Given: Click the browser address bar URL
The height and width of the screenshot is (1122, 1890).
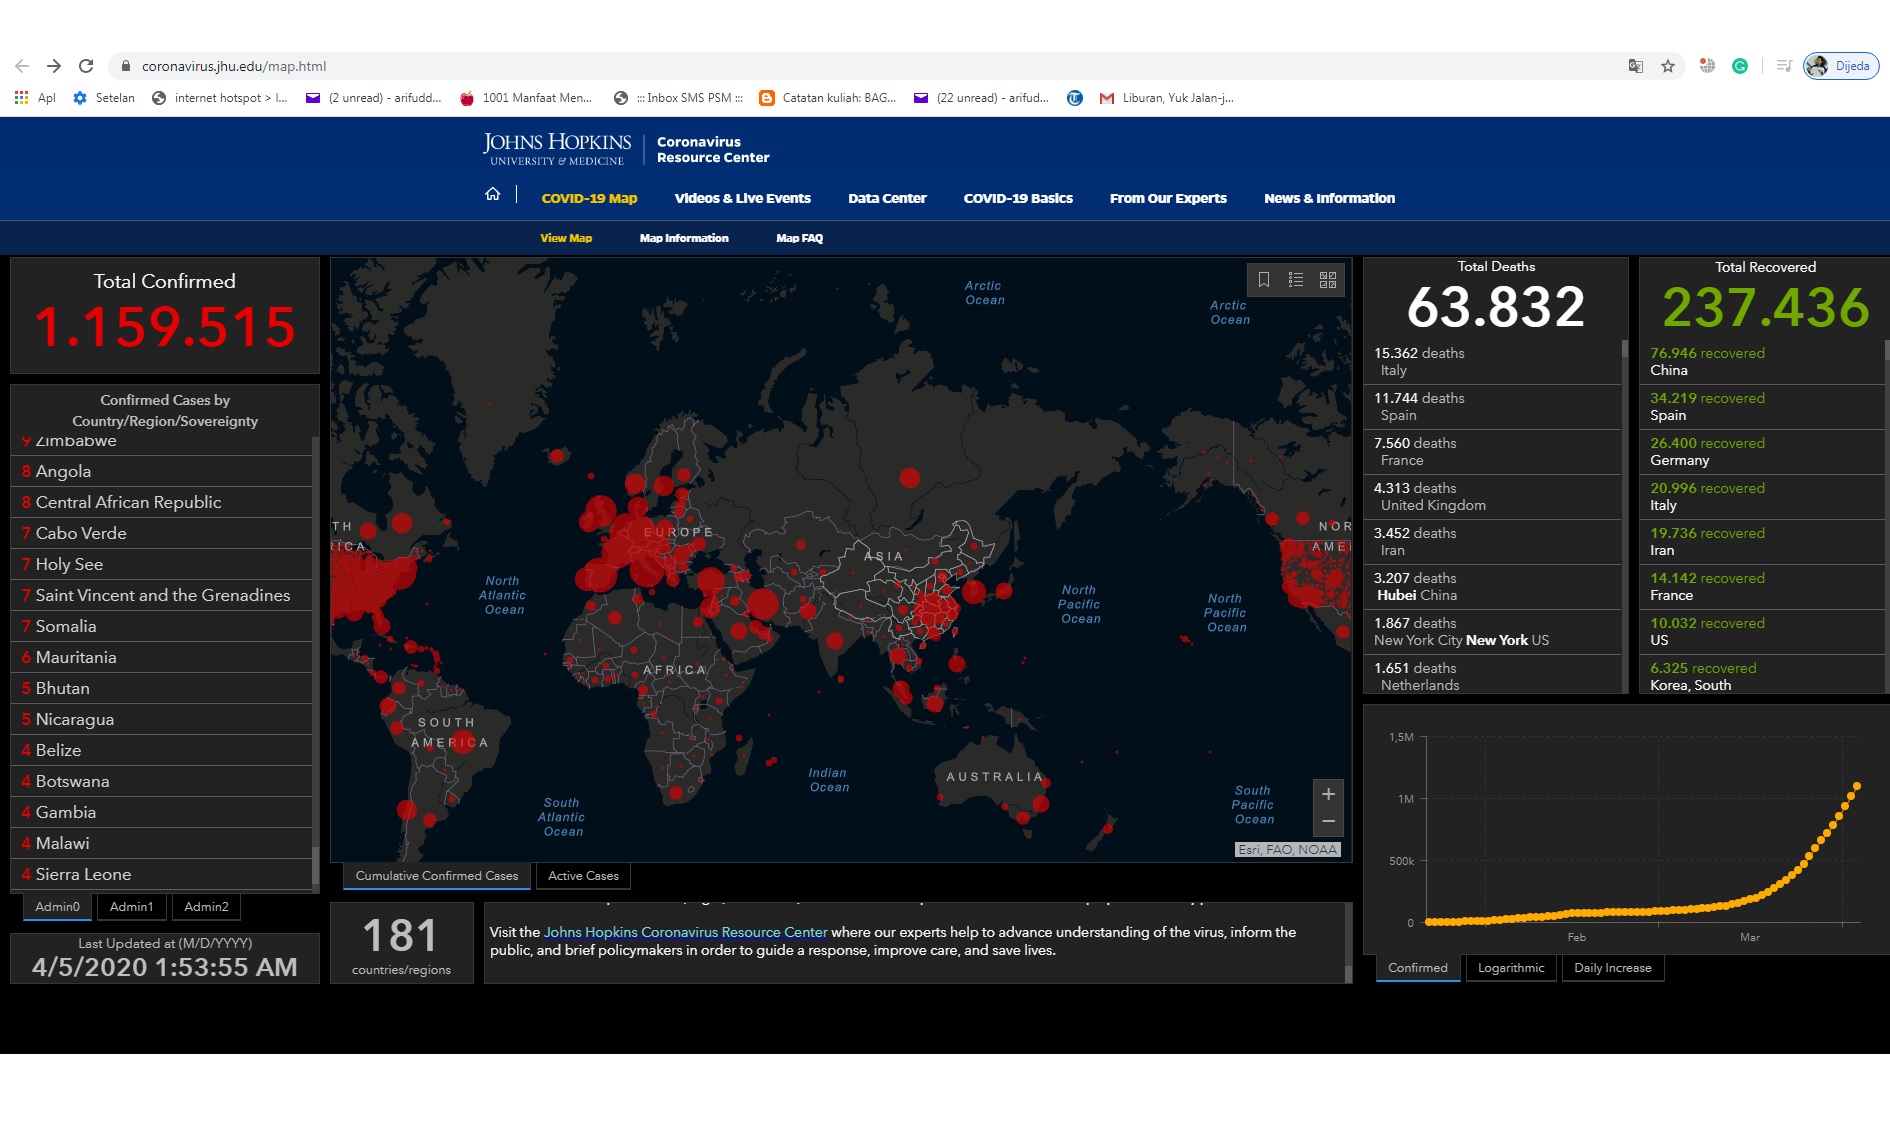Looking at the screenshot, I should point(234,66).
